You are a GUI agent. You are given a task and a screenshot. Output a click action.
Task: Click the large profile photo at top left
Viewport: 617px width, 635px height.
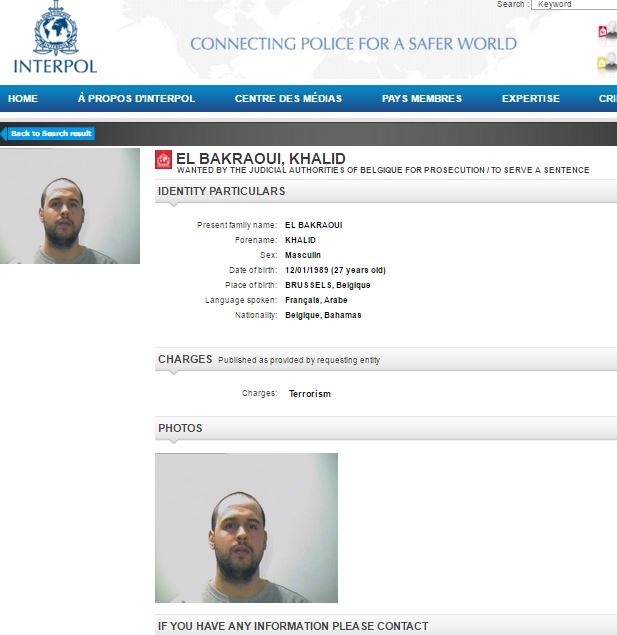(x=70, y=206)
